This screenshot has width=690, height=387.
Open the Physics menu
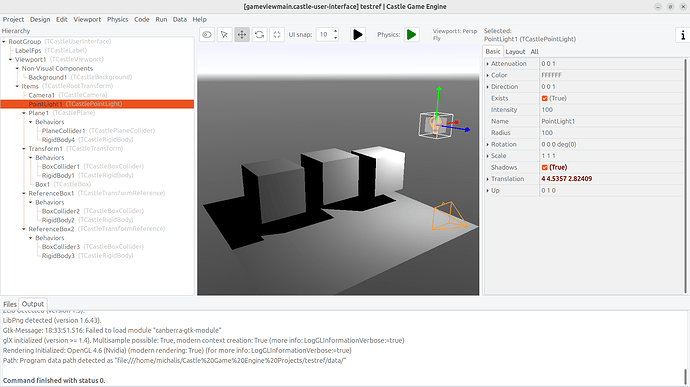pyautogui.click(x=117, y=19)
